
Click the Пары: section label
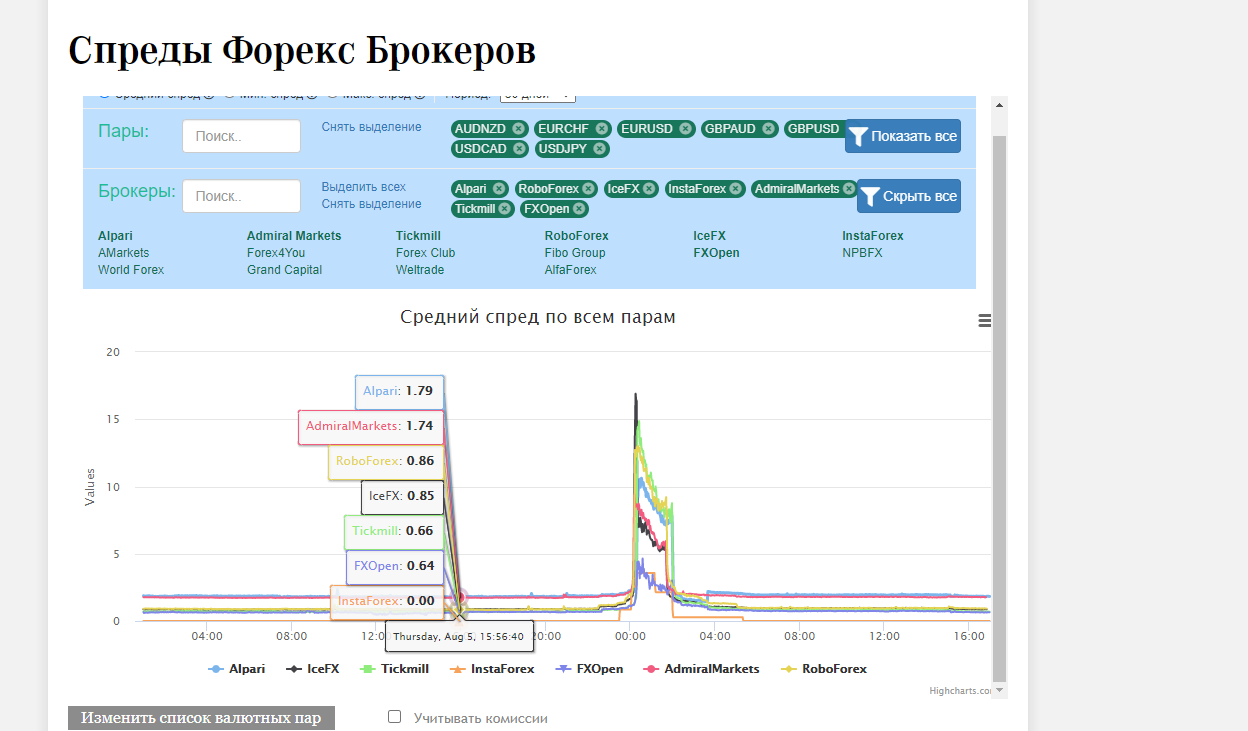pyautogui.click(x=124, y=131)
